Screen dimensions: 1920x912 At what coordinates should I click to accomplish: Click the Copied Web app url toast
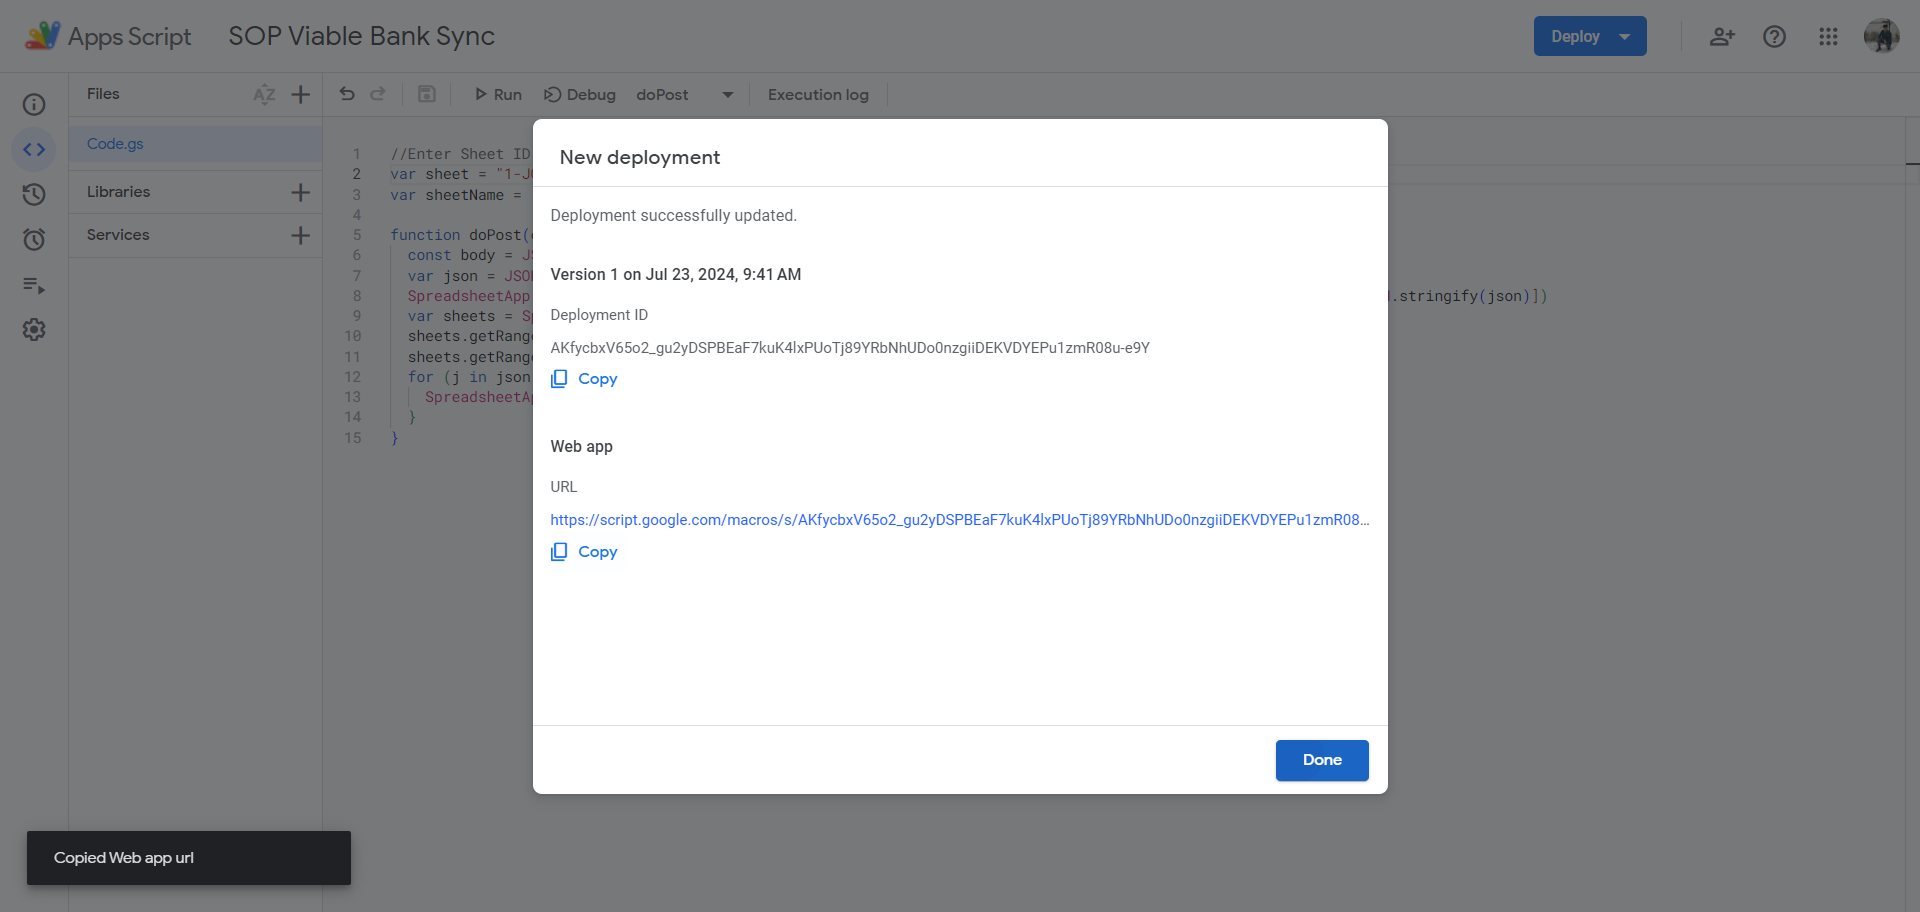coord(189,858)
